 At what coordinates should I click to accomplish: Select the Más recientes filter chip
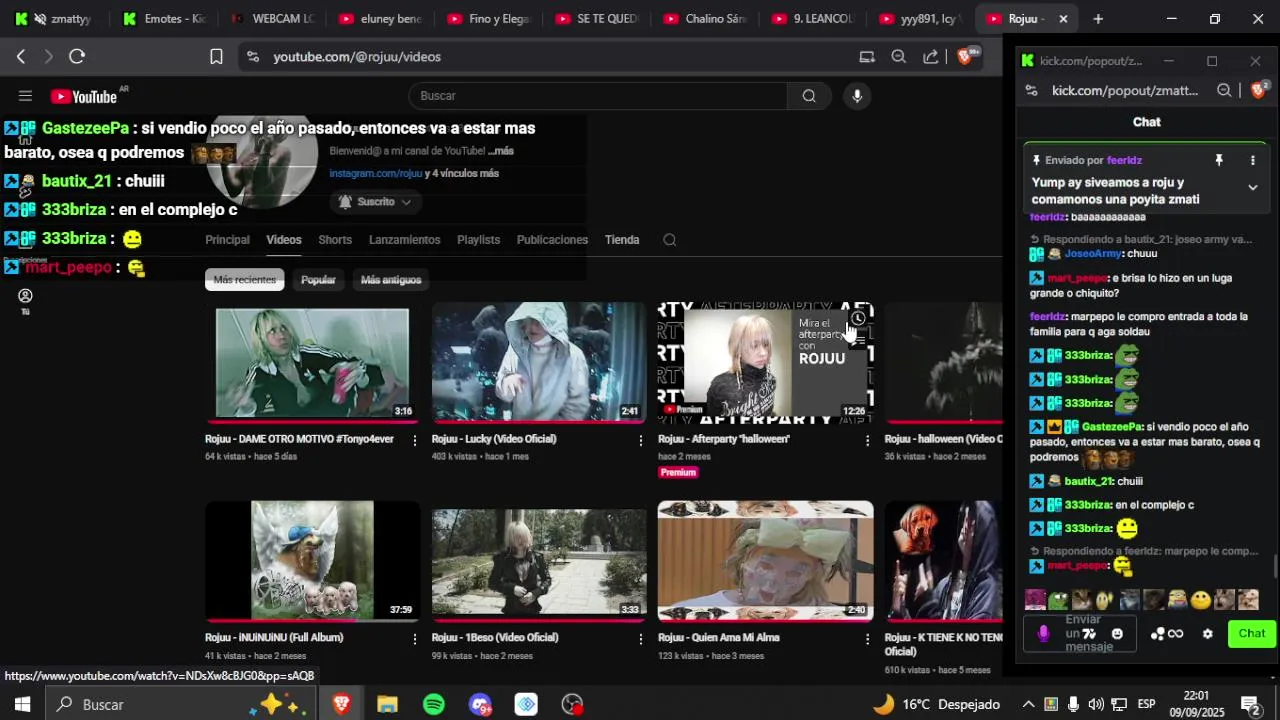point(245,280)
